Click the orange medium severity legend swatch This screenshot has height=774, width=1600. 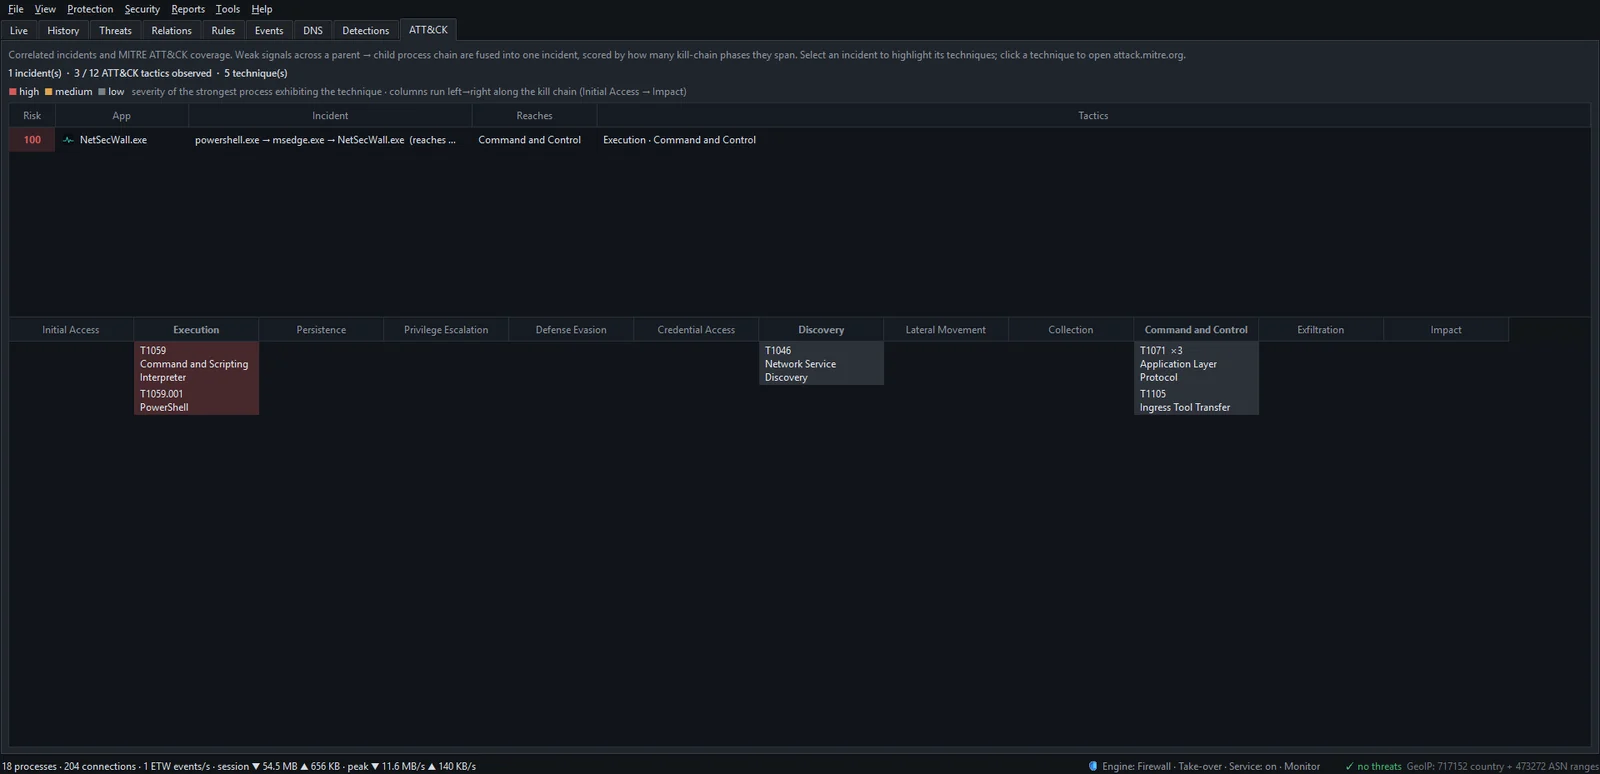point(48,92)
